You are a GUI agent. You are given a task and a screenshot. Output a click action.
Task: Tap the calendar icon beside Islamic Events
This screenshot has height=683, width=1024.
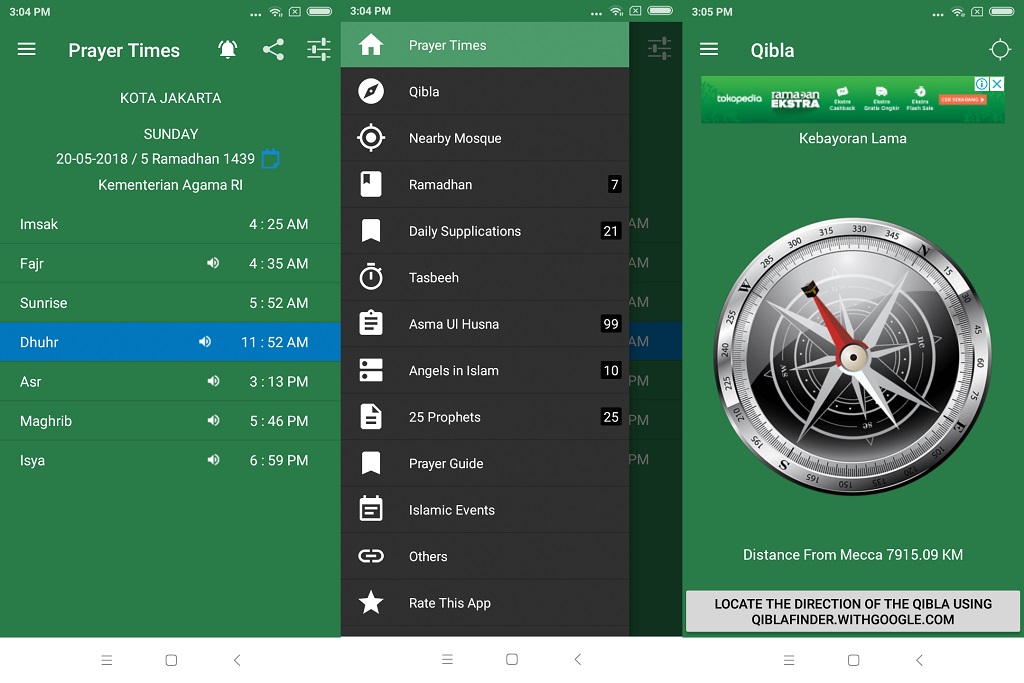pyautogui.click(x=371, y=509)
